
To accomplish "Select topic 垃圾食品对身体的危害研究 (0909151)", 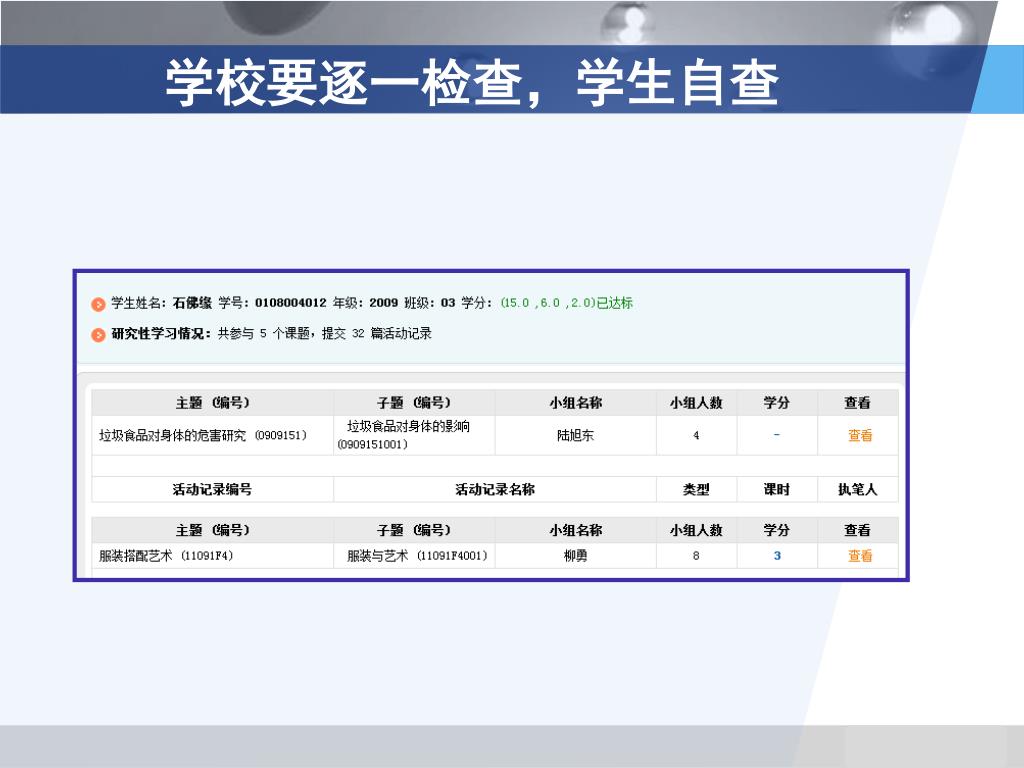I will click(x=203, y=436).
